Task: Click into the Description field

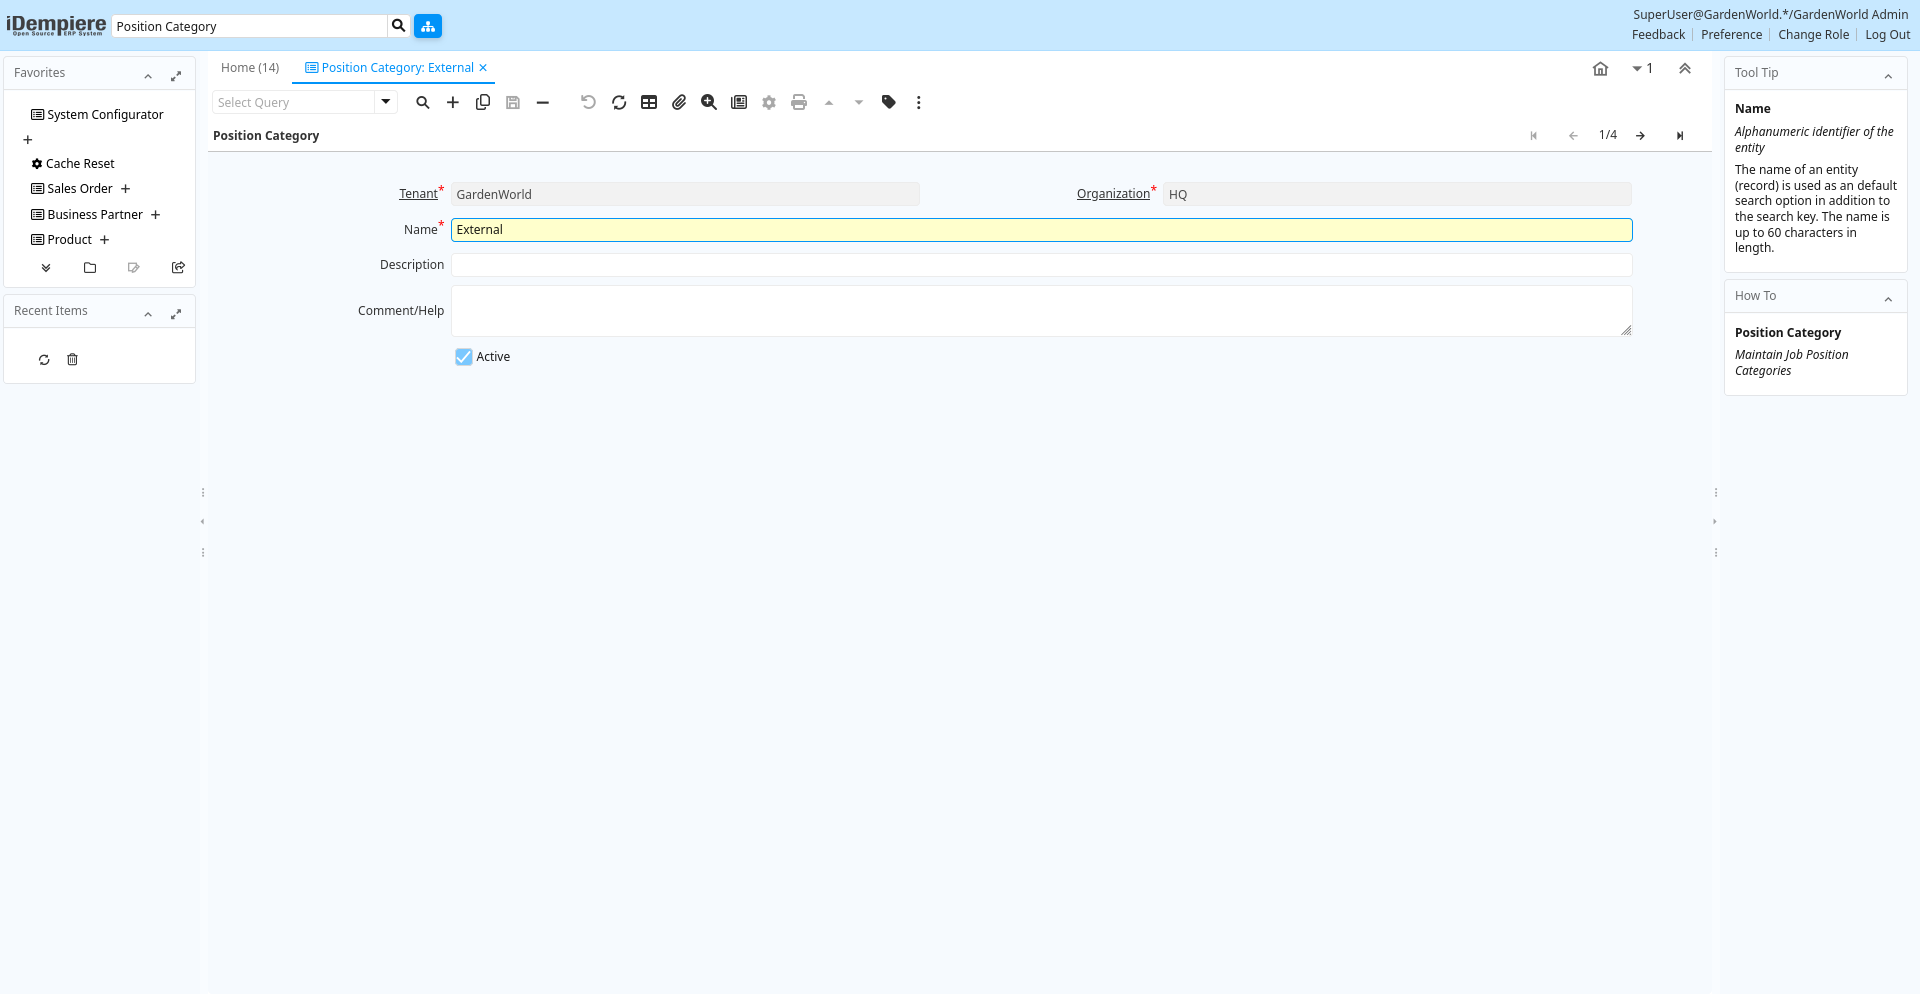Action: [1041, 265]
